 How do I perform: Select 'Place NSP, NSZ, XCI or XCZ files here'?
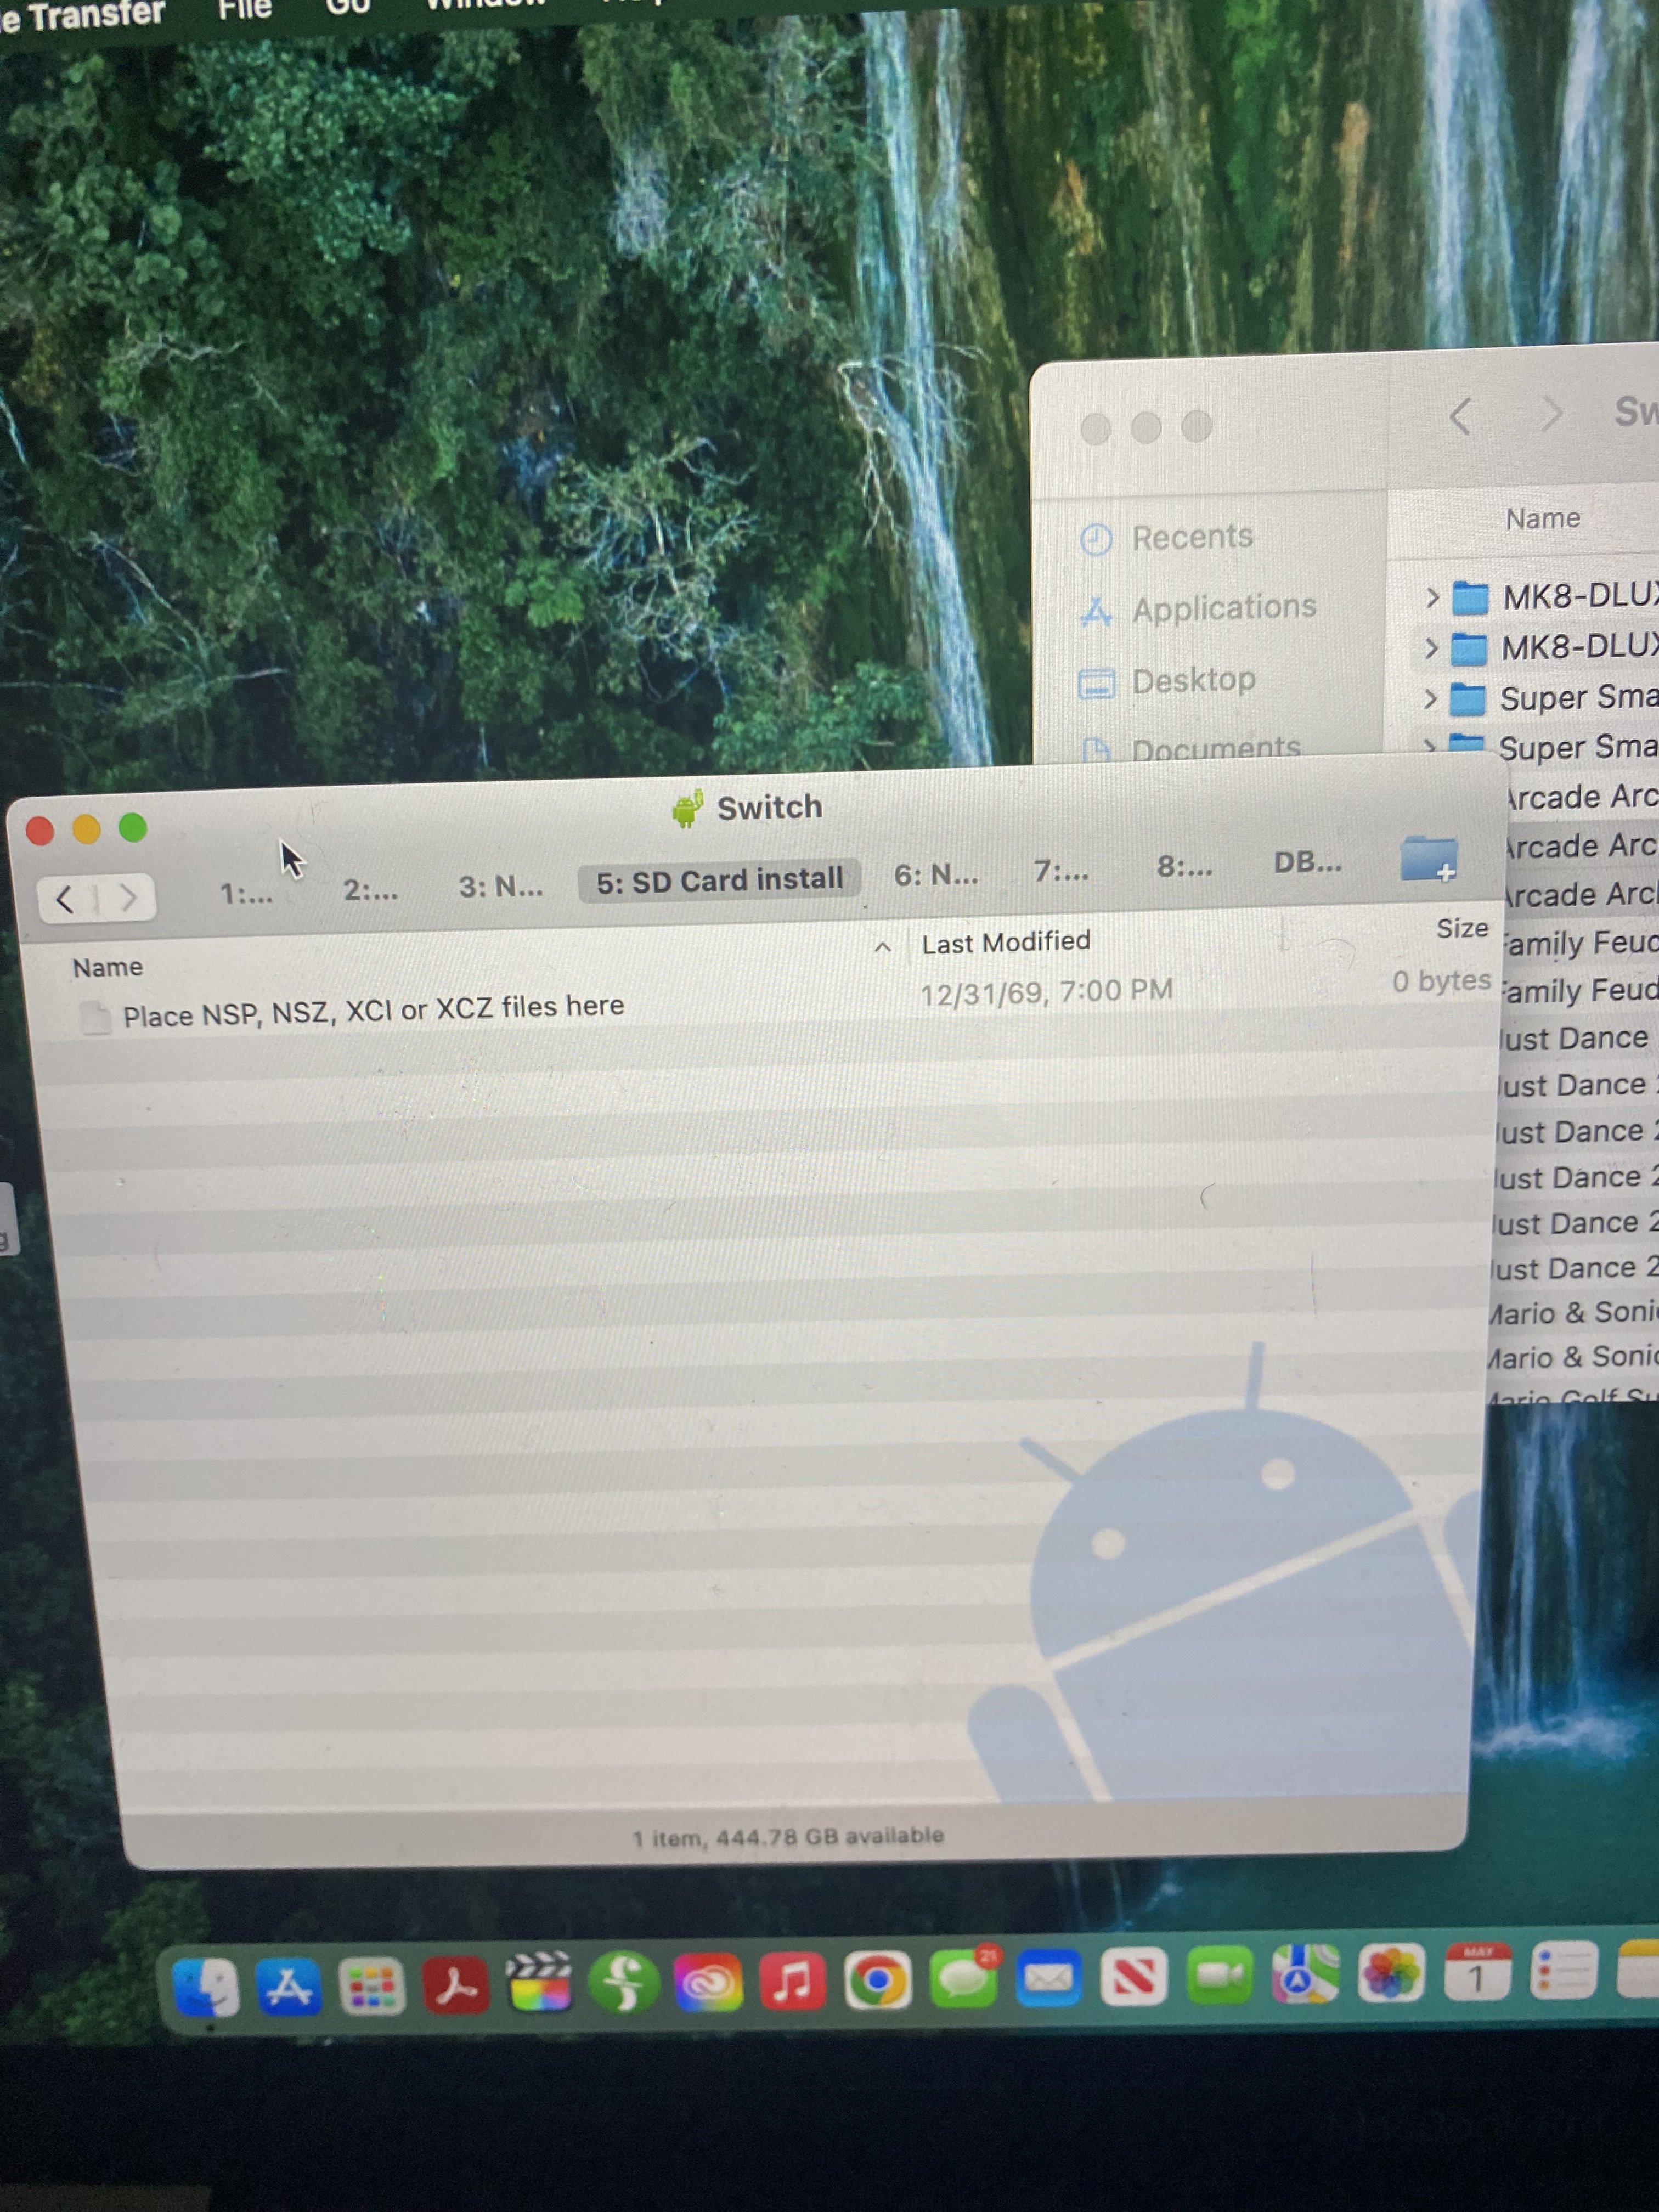tap(373, 1010)
